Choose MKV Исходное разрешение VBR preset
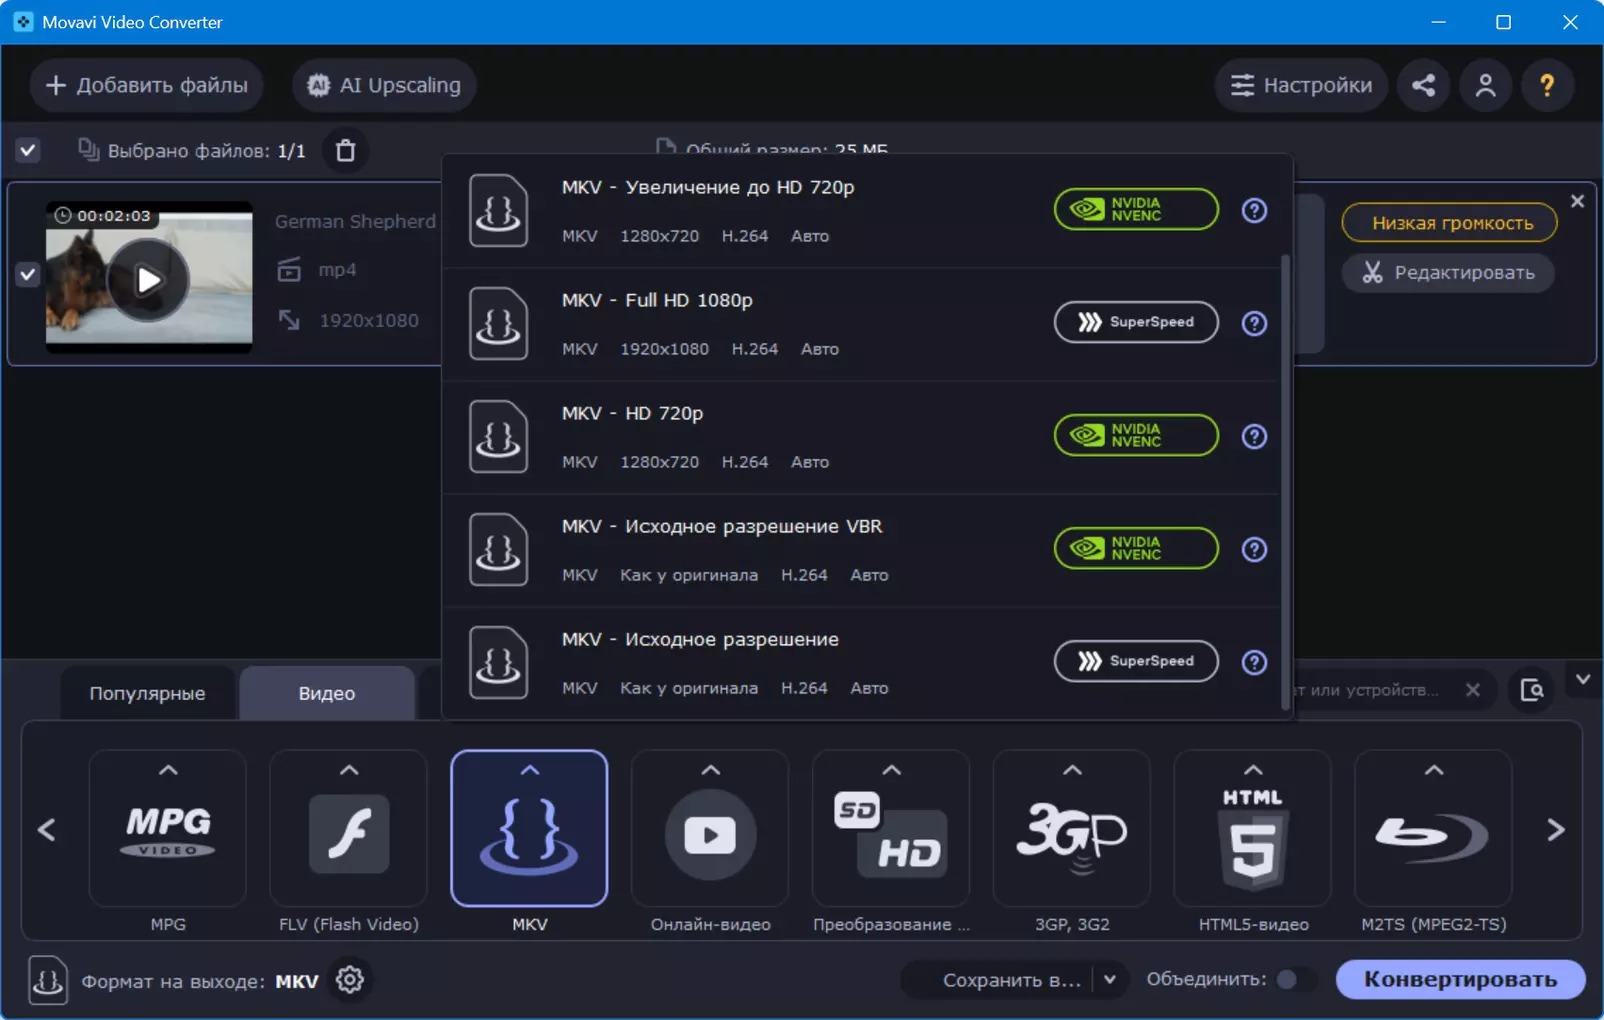 pos(861,549)
